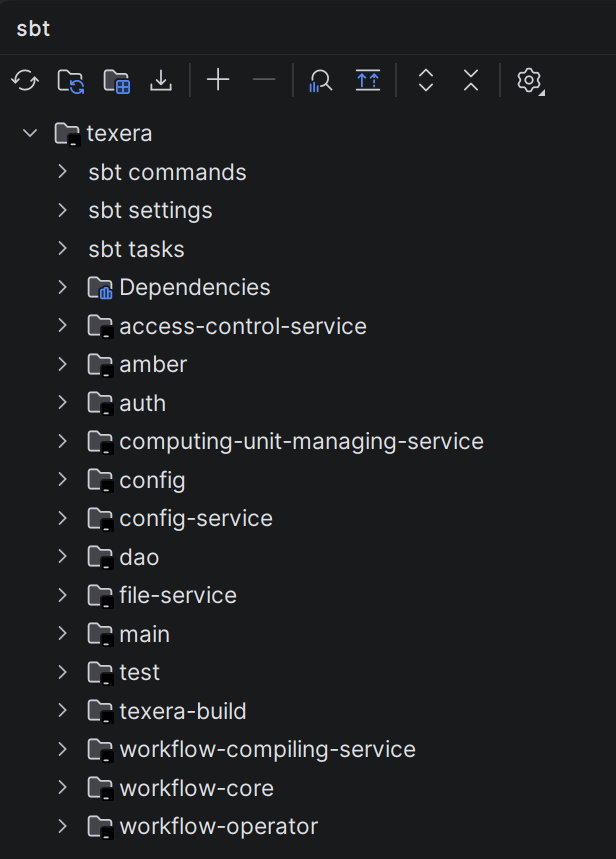Select the texera-build module
Screen dimensions: 616x859
click(183, 711)
